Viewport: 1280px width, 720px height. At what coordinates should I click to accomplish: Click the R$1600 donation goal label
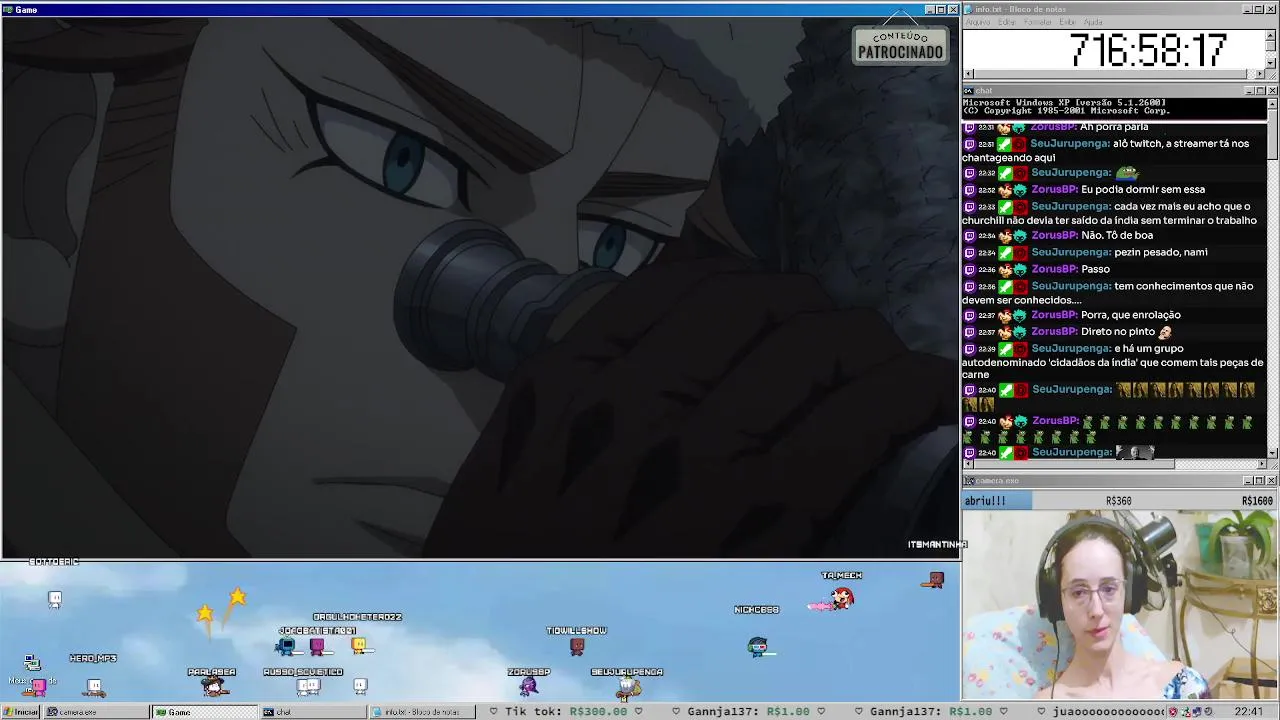[x=1257, y=501]
